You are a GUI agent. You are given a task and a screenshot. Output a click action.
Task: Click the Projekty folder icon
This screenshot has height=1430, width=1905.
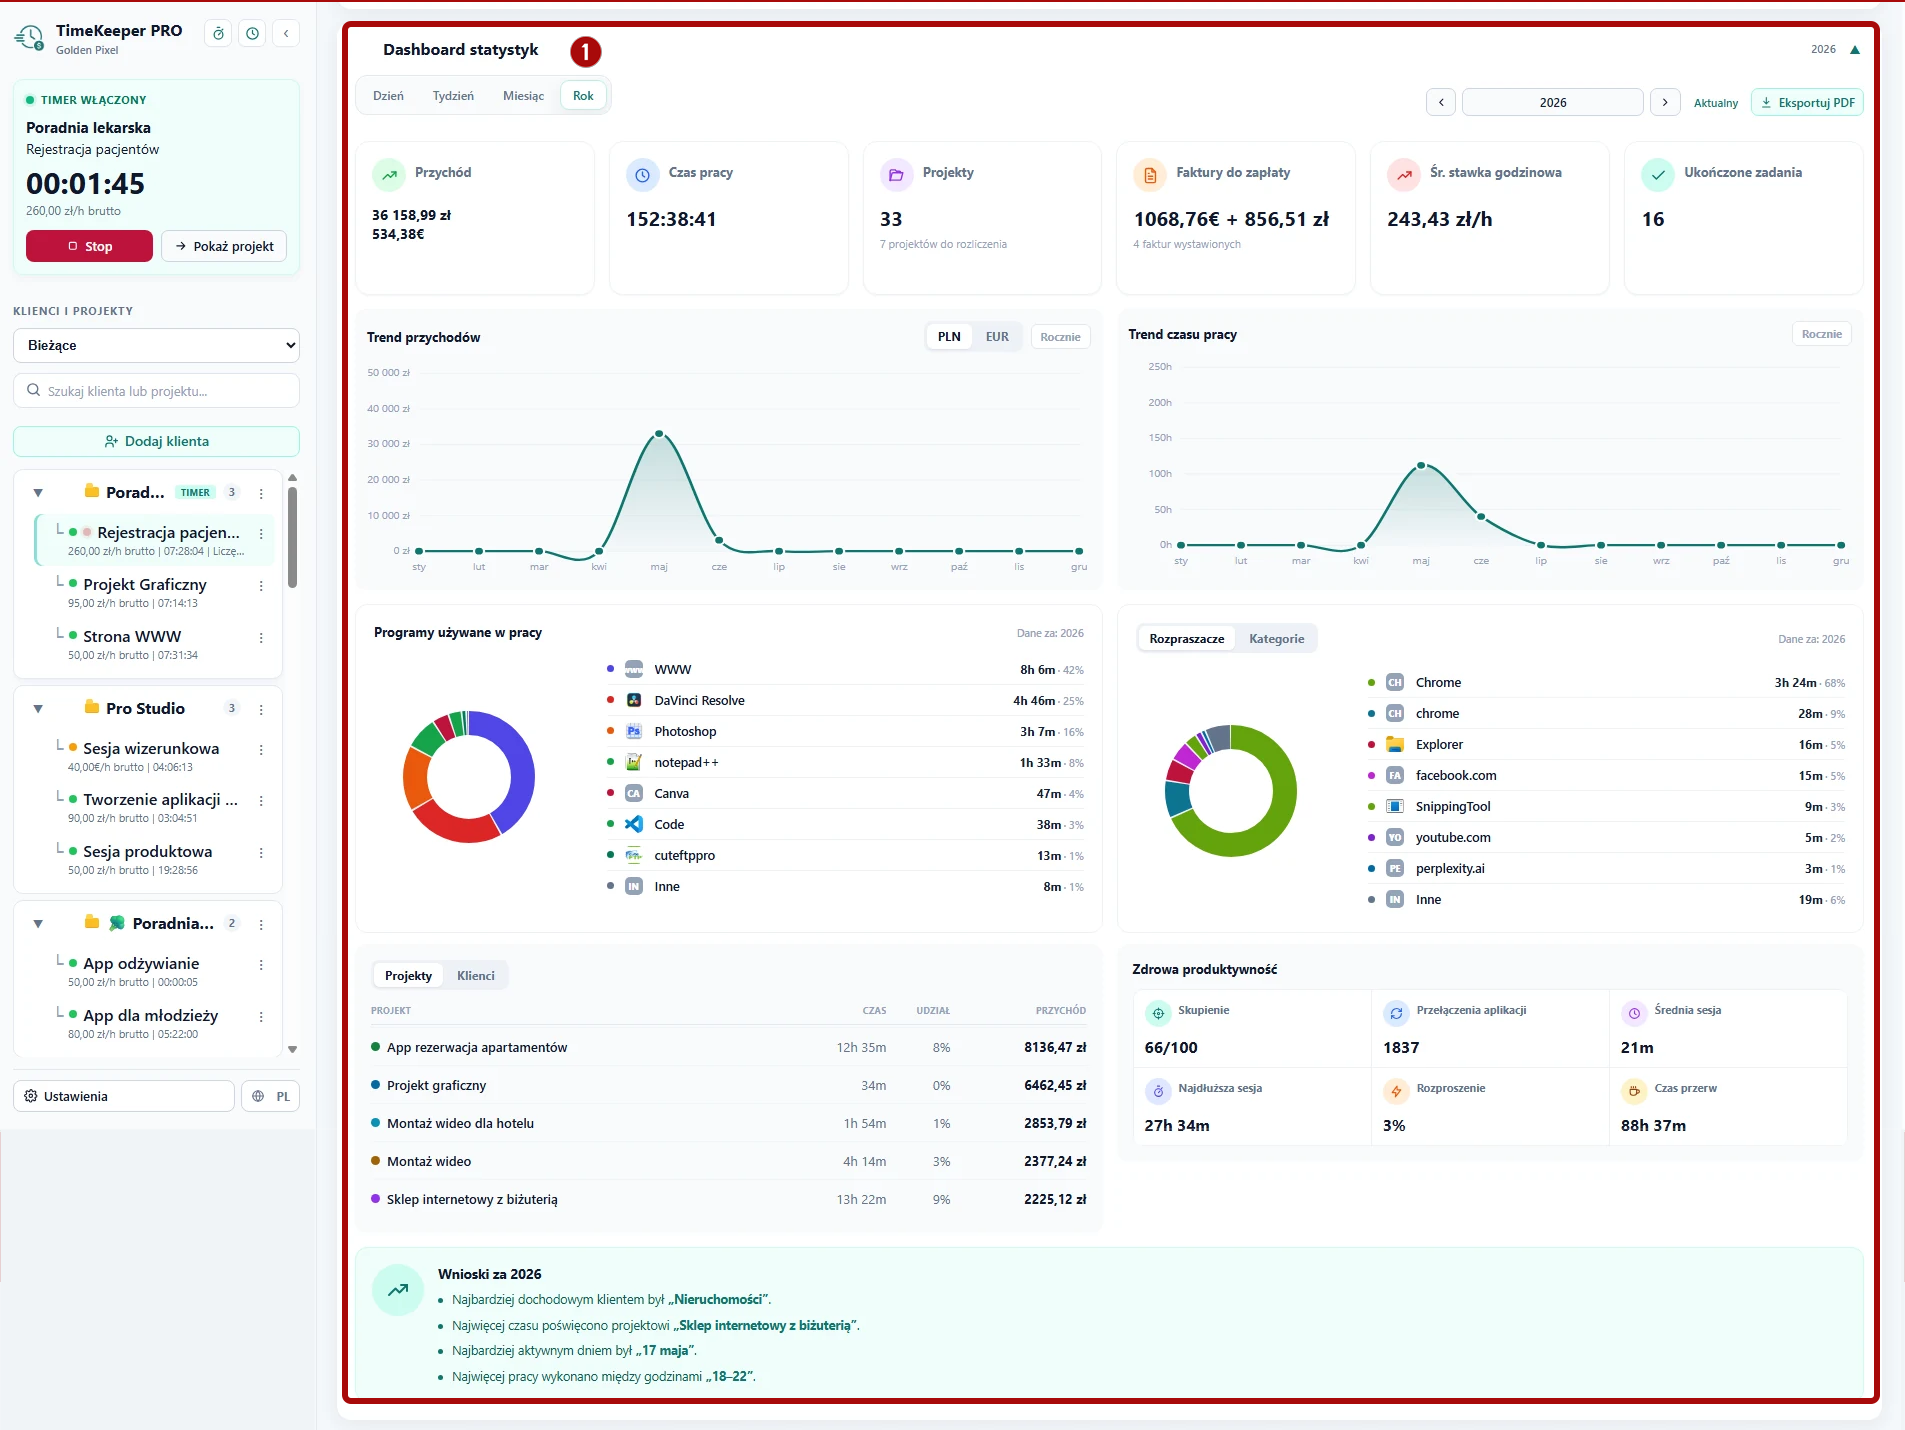897,175
